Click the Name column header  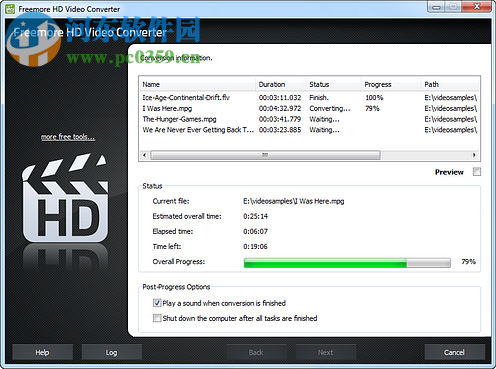tap(197, 84)
